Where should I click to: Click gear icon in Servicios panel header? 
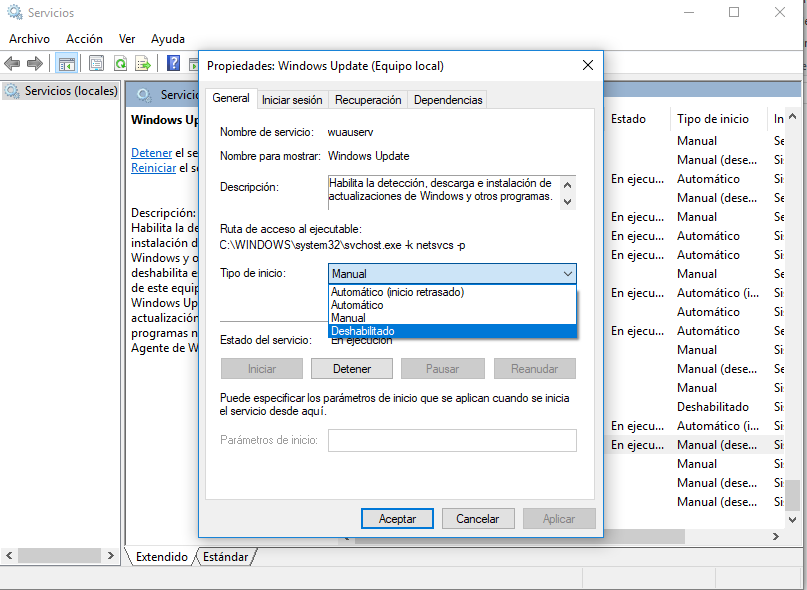click(x=144, y=95)
